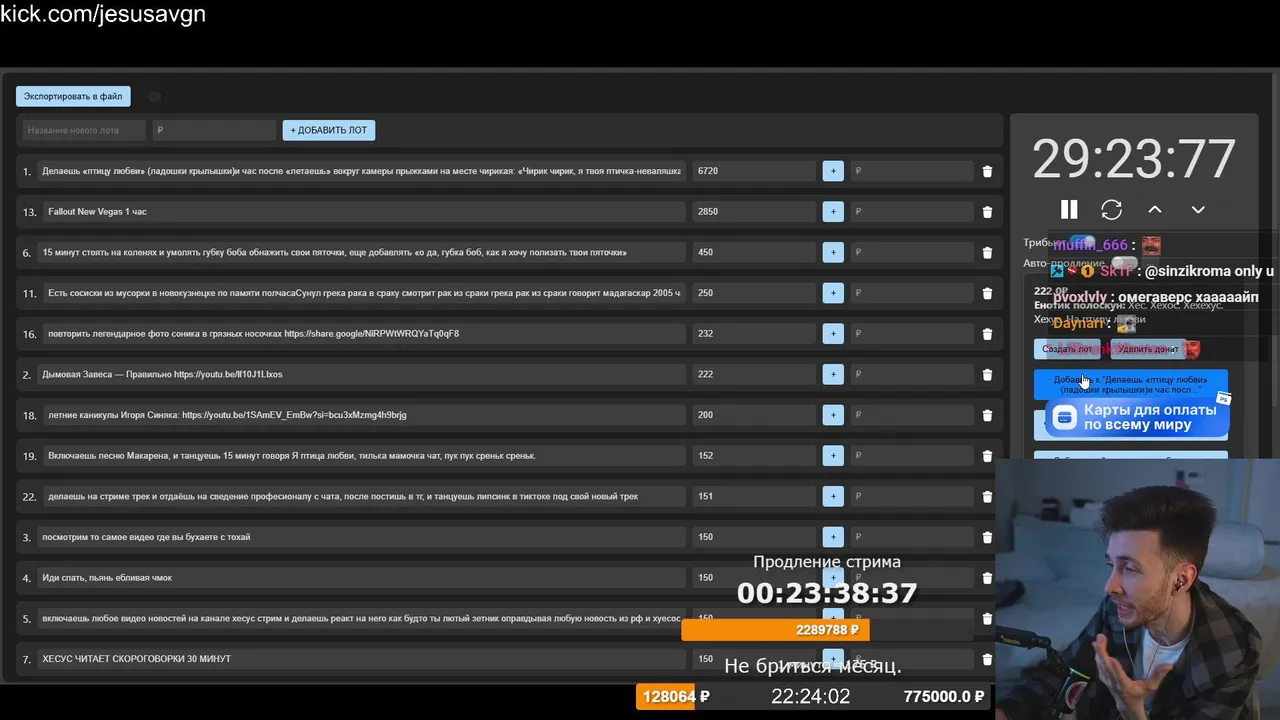Click row number 22.
The width and height of the screenshot is (1280, 720).
[x=29, y=497]
